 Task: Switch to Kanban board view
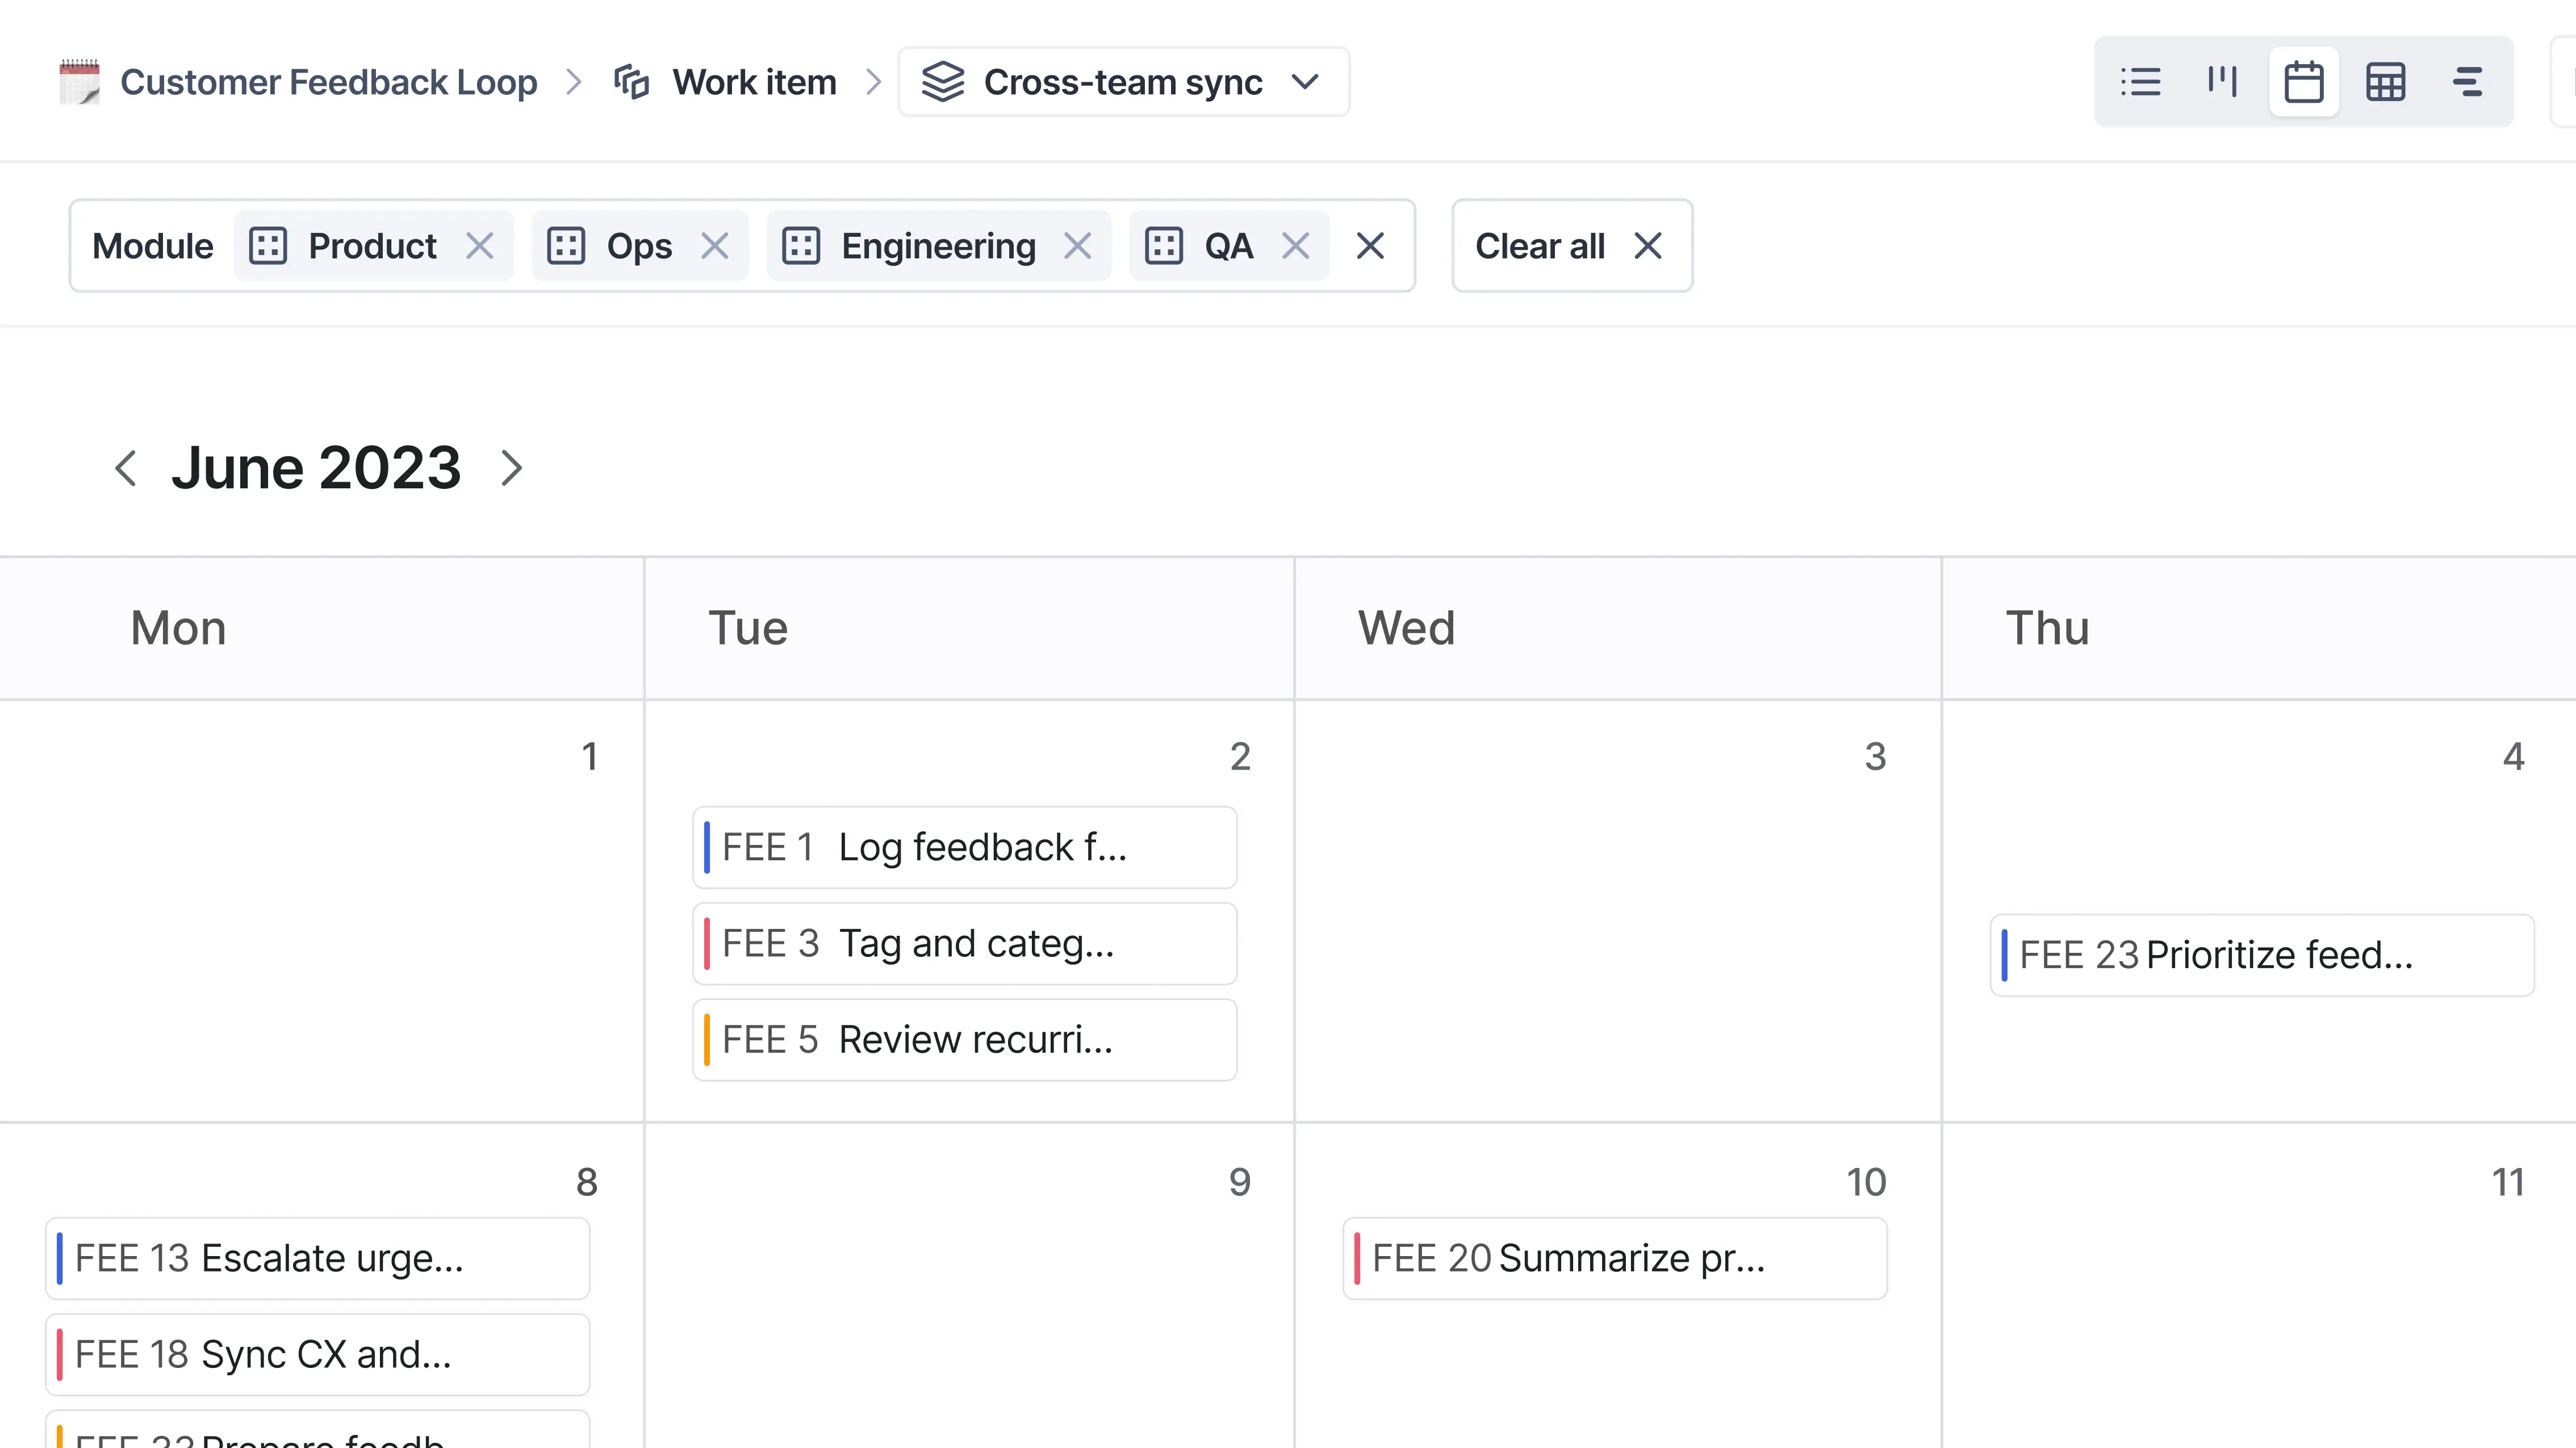(2221, 81)
